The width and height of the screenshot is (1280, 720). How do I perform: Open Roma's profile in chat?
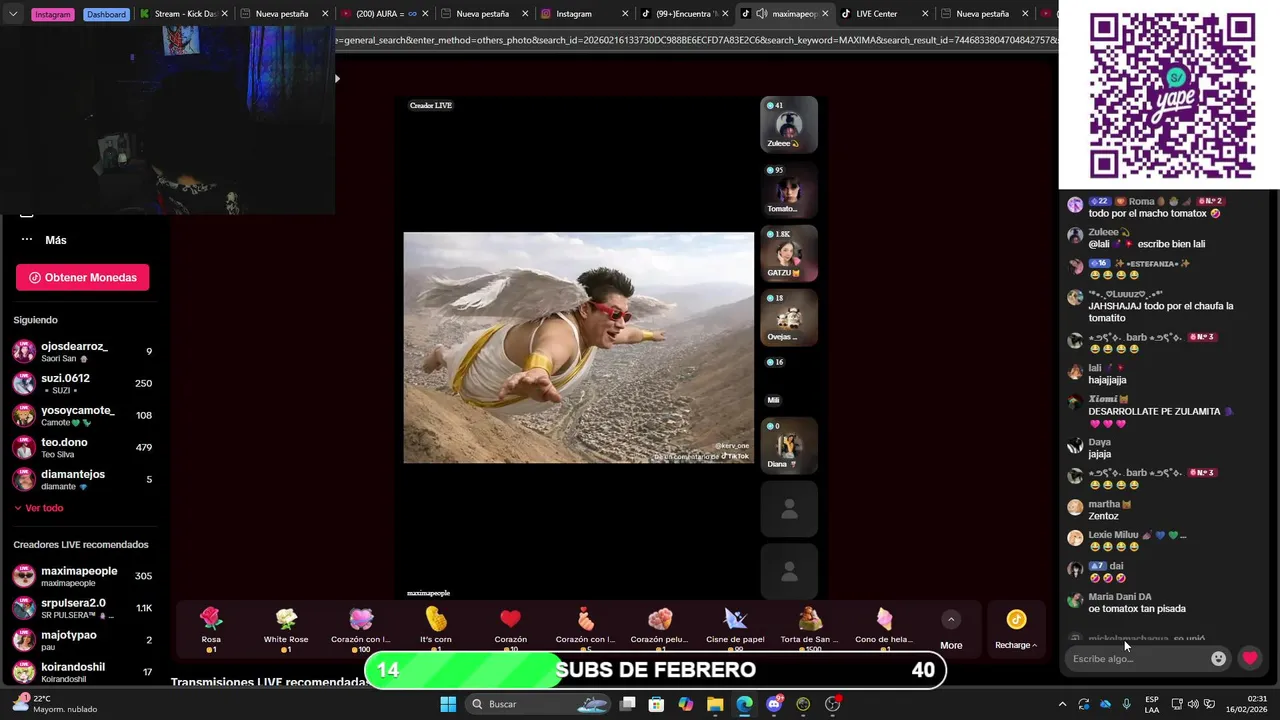tap(1141, 201)
